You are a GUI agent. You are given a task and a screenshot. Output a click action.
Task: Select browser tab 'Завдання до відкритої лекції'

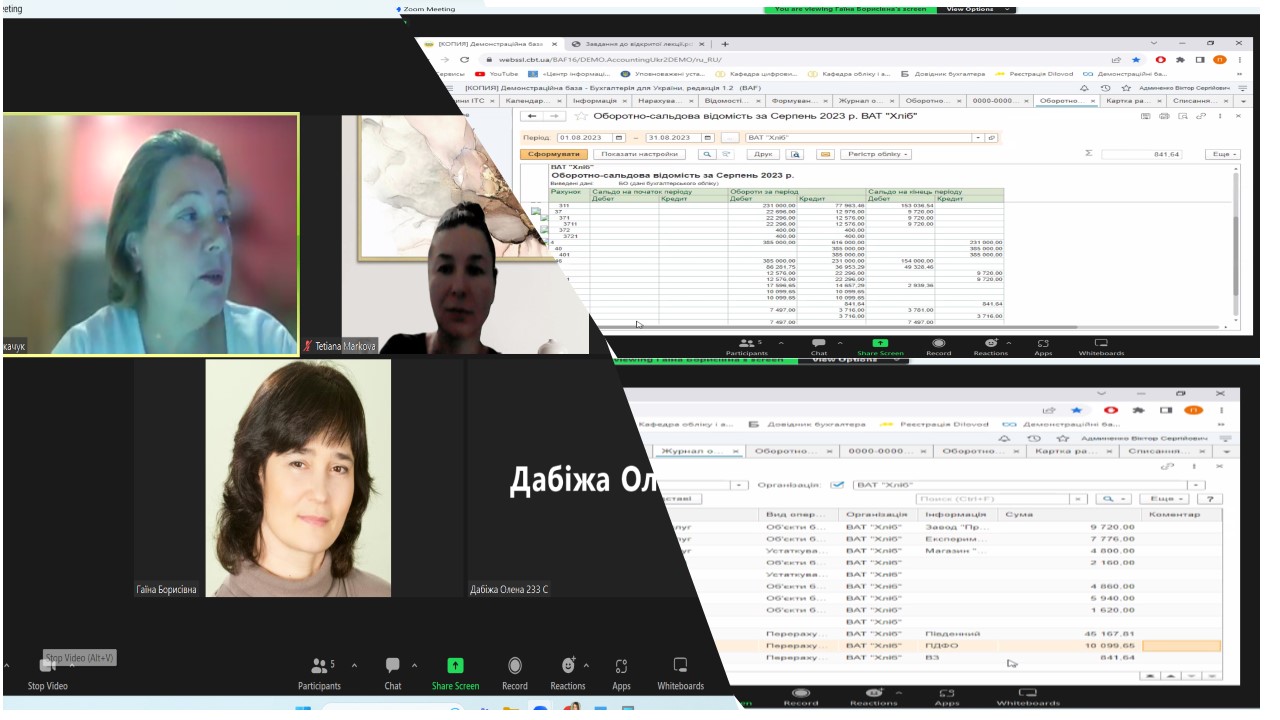click(636, 44)
